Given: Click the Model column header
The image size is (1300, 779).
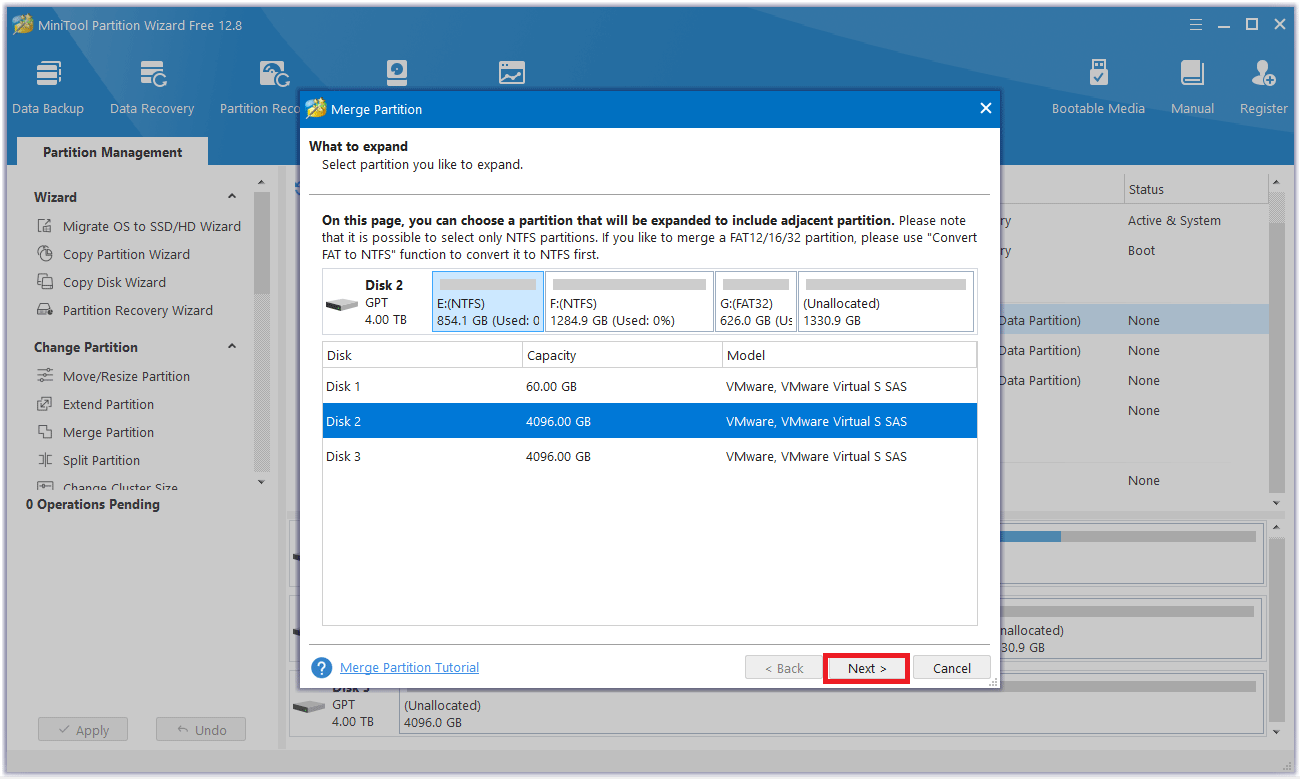Looking at the screenshot, I should tap(849, 355).
